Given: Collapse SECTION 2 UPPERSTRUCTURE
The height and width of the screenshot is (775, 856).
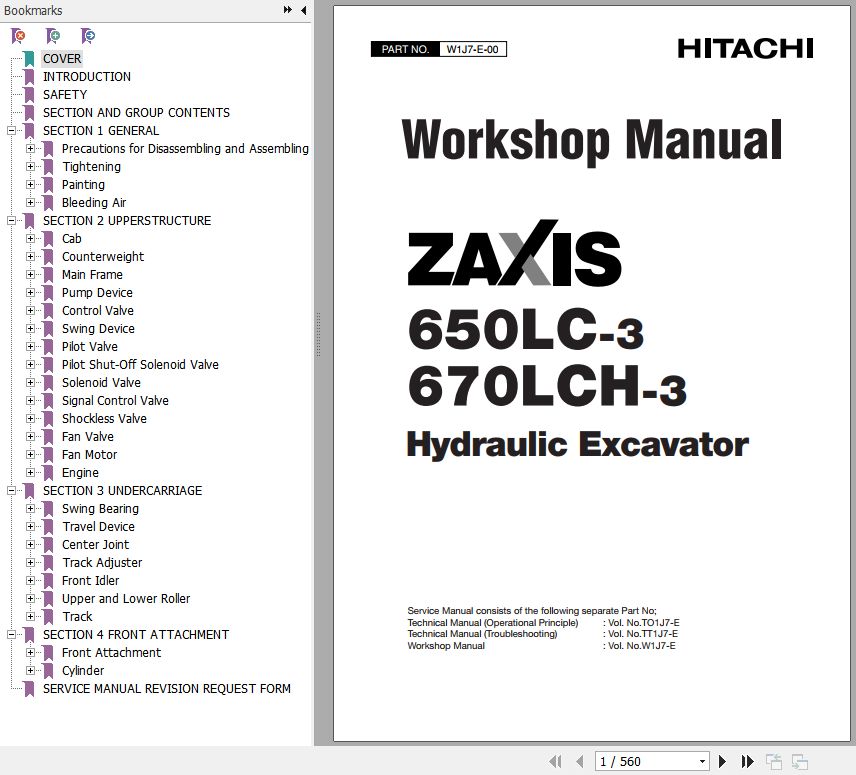Looking at the screenshot, I should (11, 220).
